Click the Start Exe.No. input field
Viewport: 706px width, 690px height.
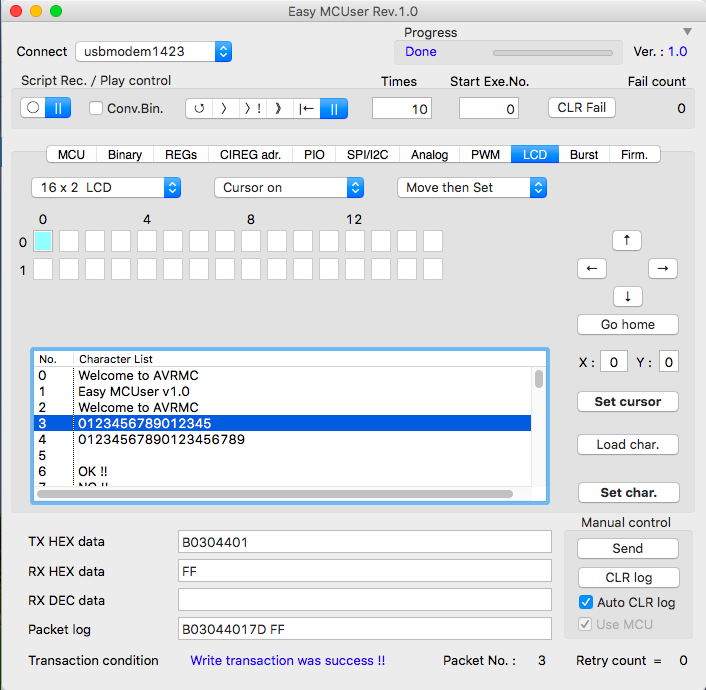point(489,109)
